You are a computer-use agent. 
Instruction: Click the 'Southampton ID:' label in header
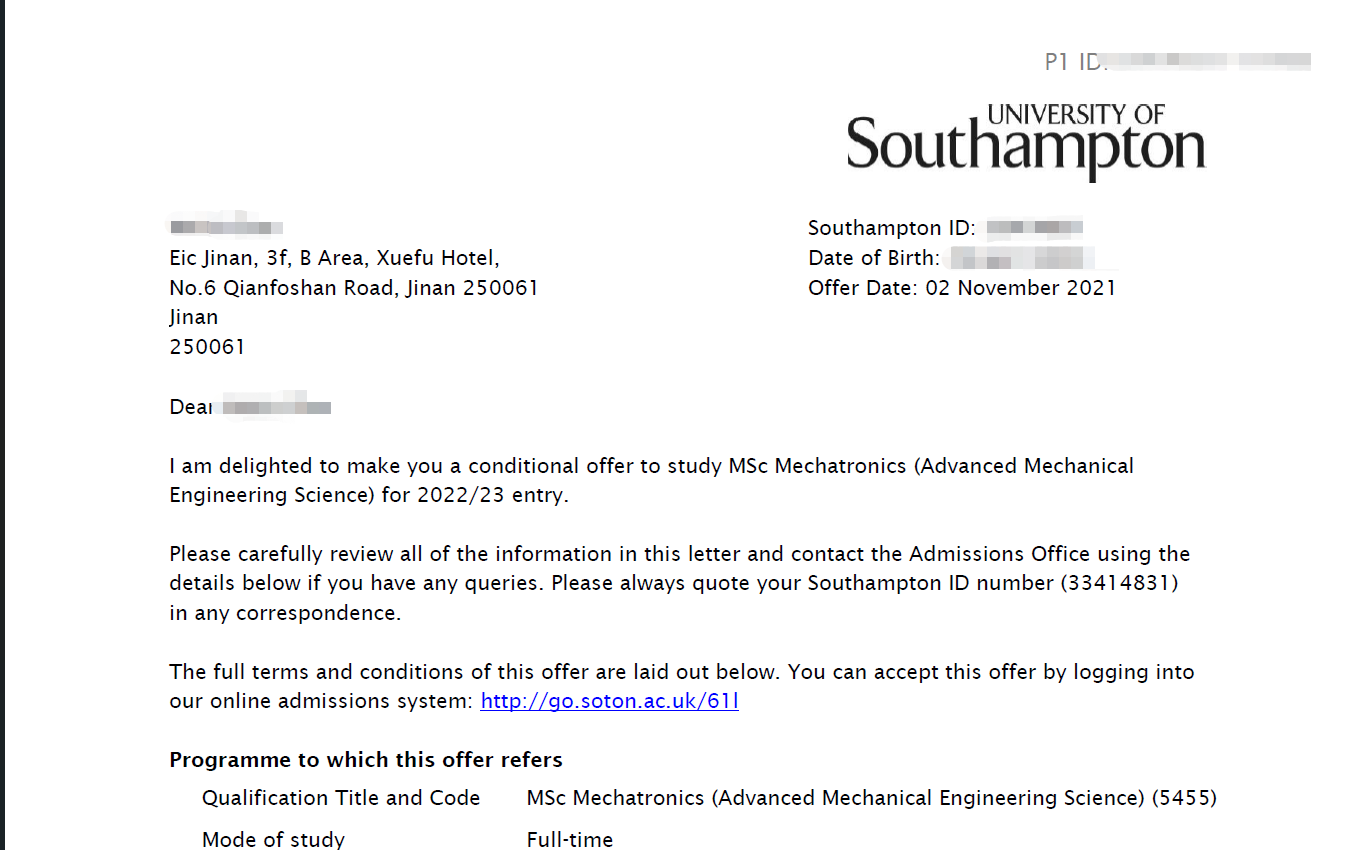tap(891, 228)
